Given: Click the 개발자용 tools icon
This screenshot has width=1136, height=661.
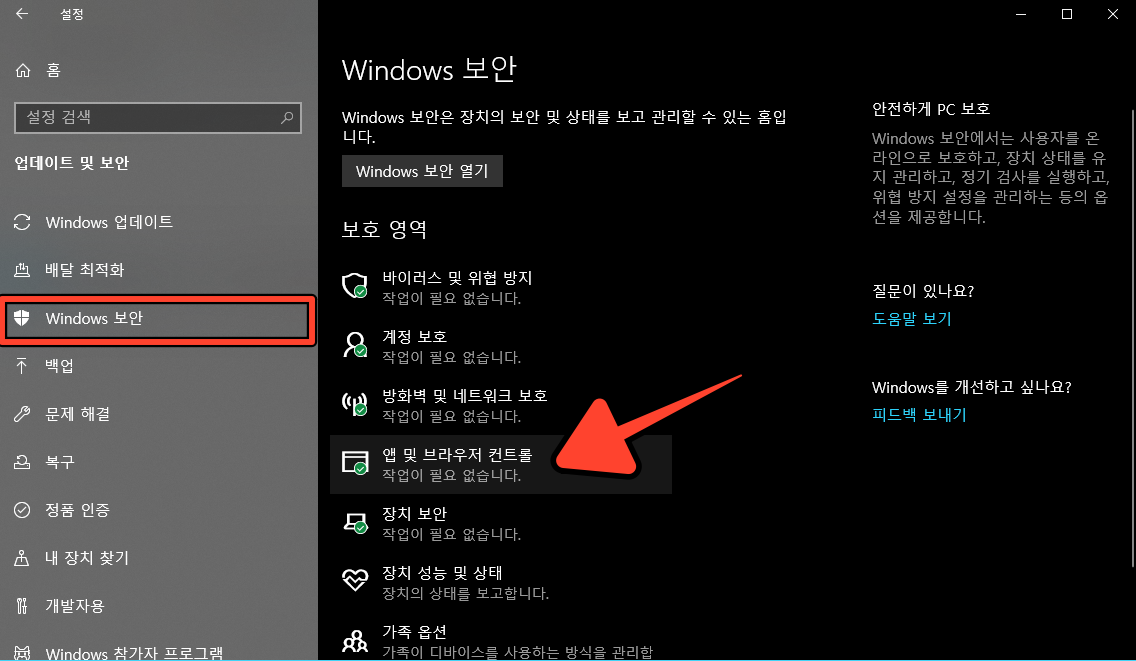Looking at the screenshot, I should (x=22, y=605).
